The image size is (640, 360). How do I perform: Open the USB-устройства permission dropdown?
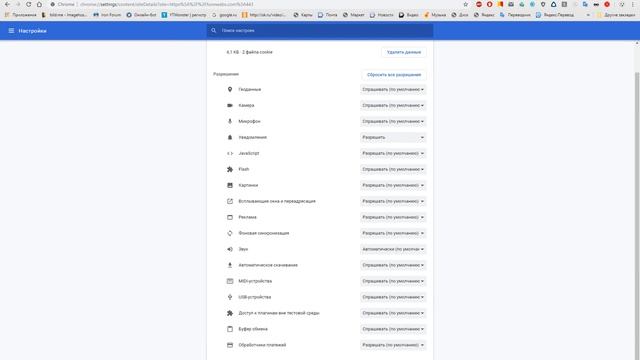(x=393, y=297)
